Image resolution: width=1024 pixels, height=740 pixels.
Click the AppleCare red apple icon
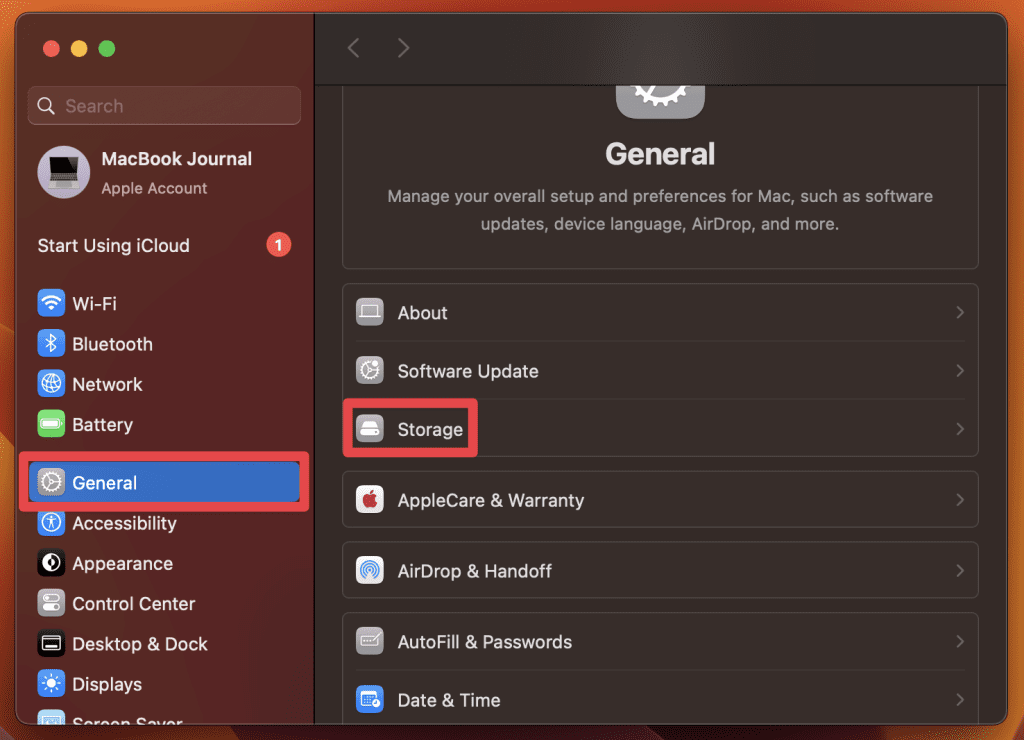point(370,500)
